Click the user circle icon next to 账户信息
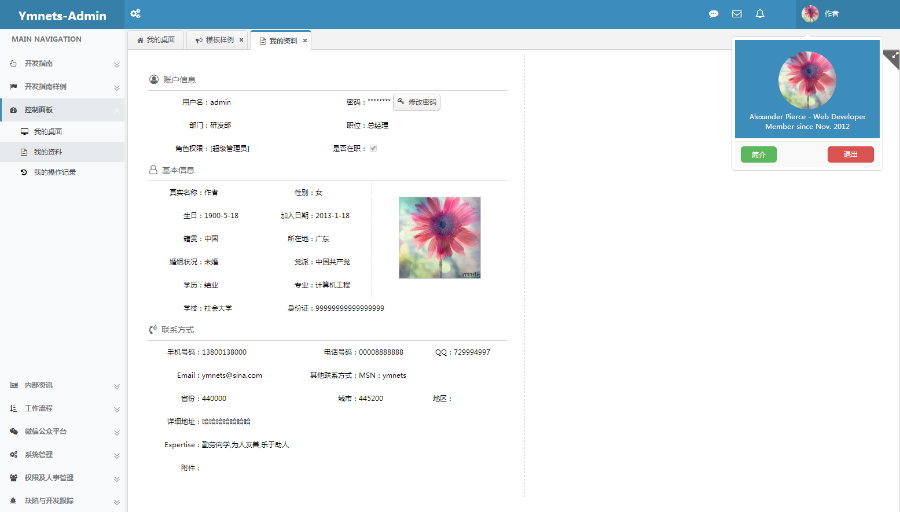 (154, 79)
